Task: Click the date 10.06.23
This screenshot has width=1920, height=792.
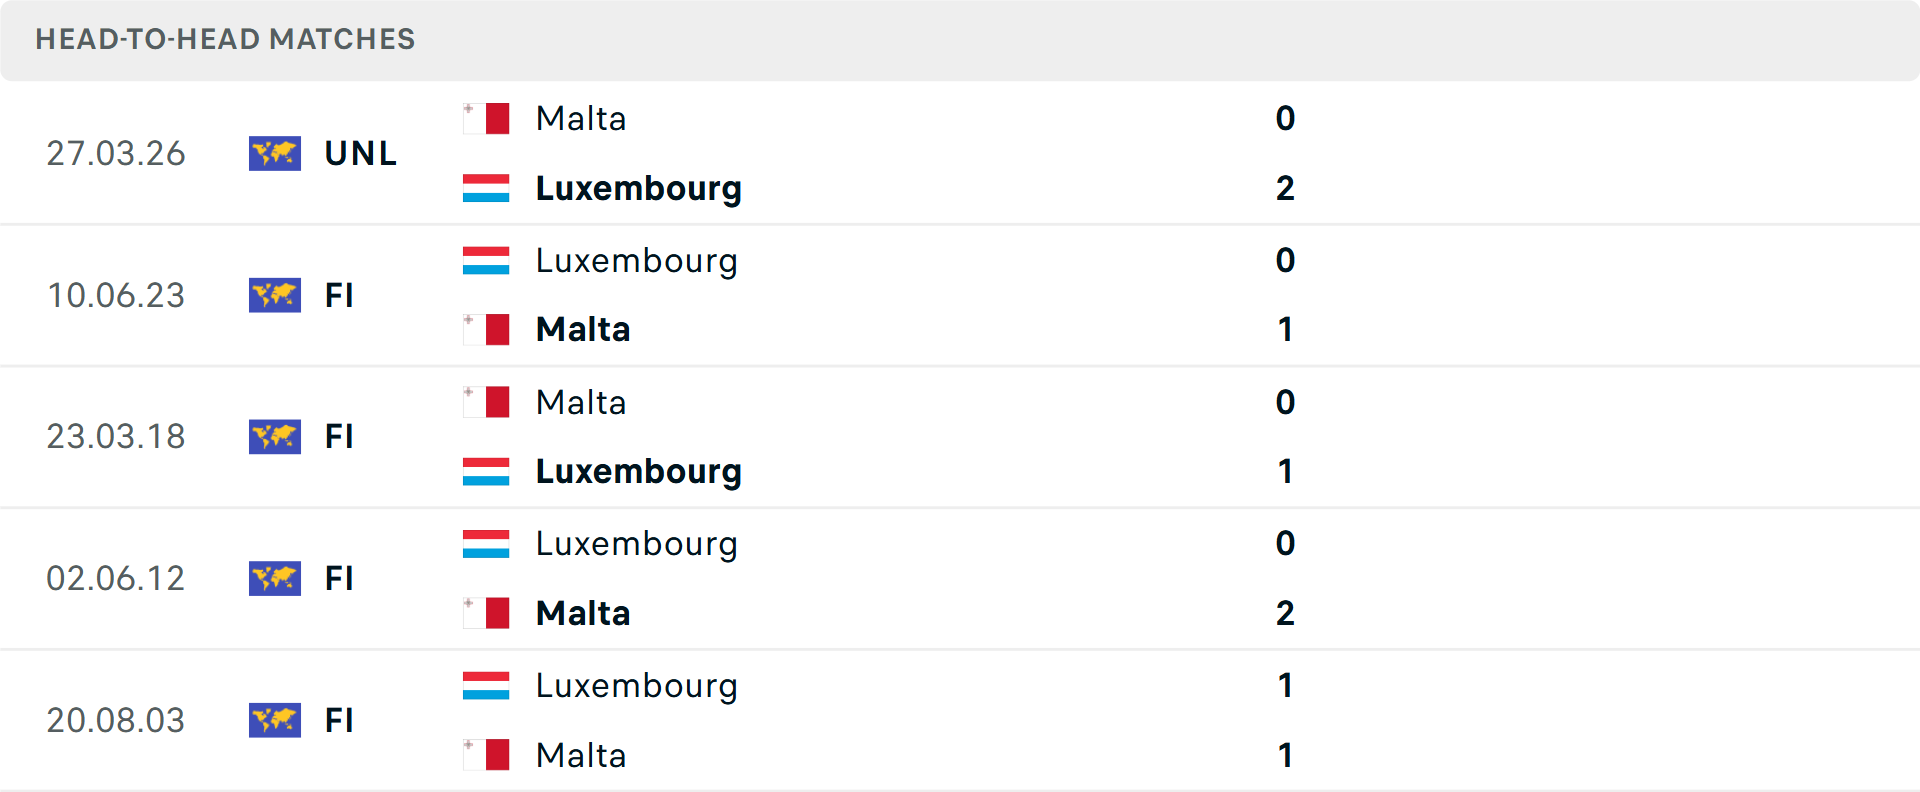Action: pos(116,296)
